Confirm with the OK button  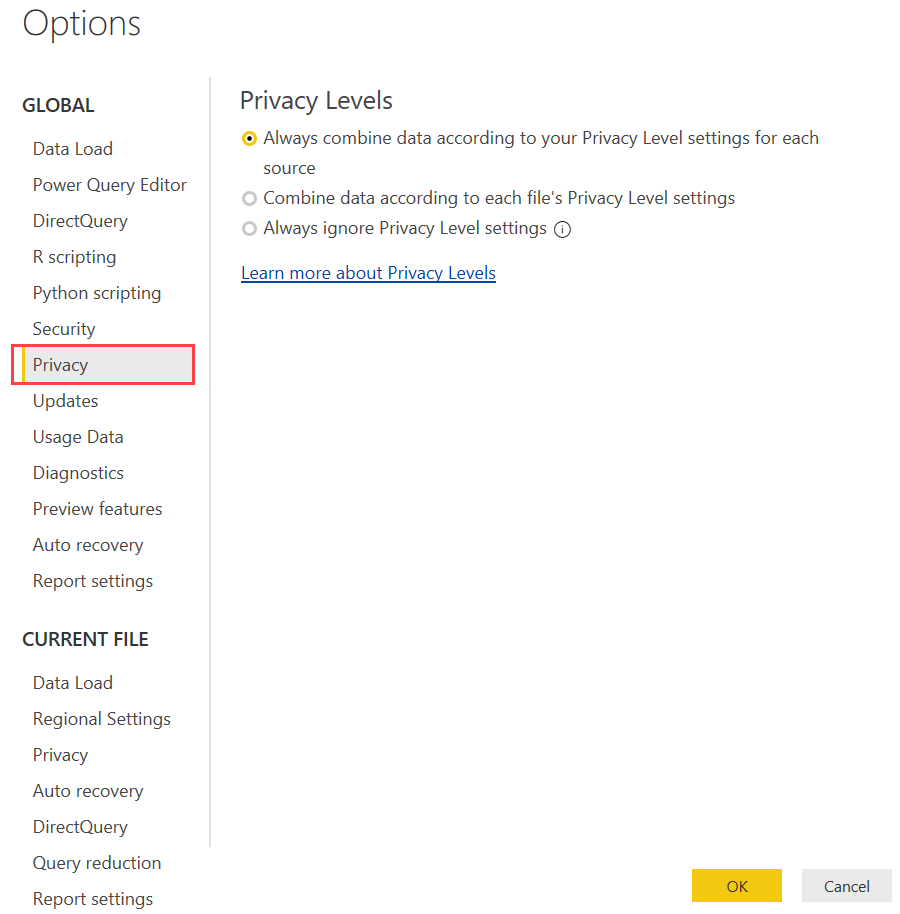[737, 885]
